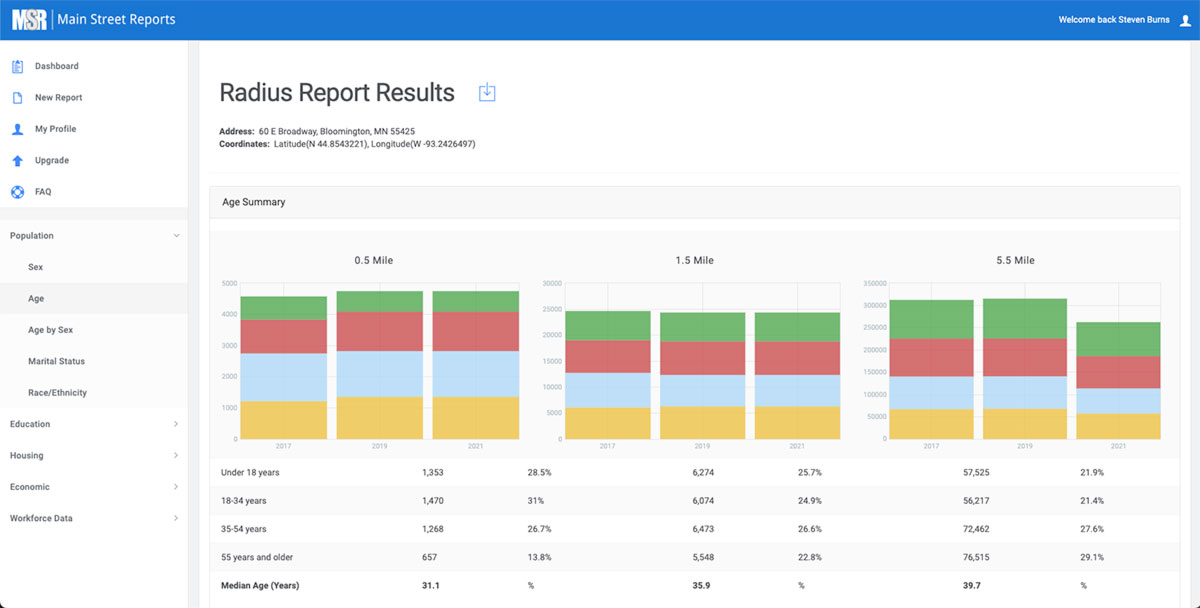Click the FAQ lifebuoy icon
1200x608 pixels.
click(17, 192)
